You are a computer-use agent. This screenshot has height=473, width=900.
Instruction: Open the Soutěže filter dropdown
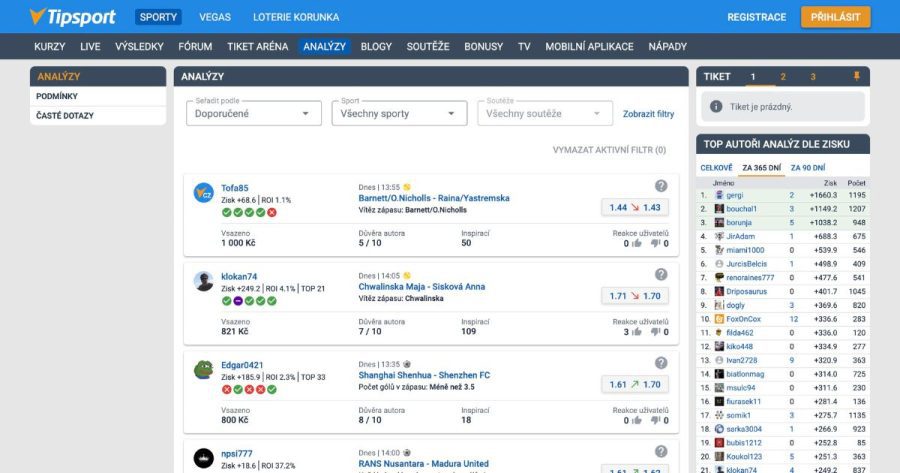(x=544, y=114)
